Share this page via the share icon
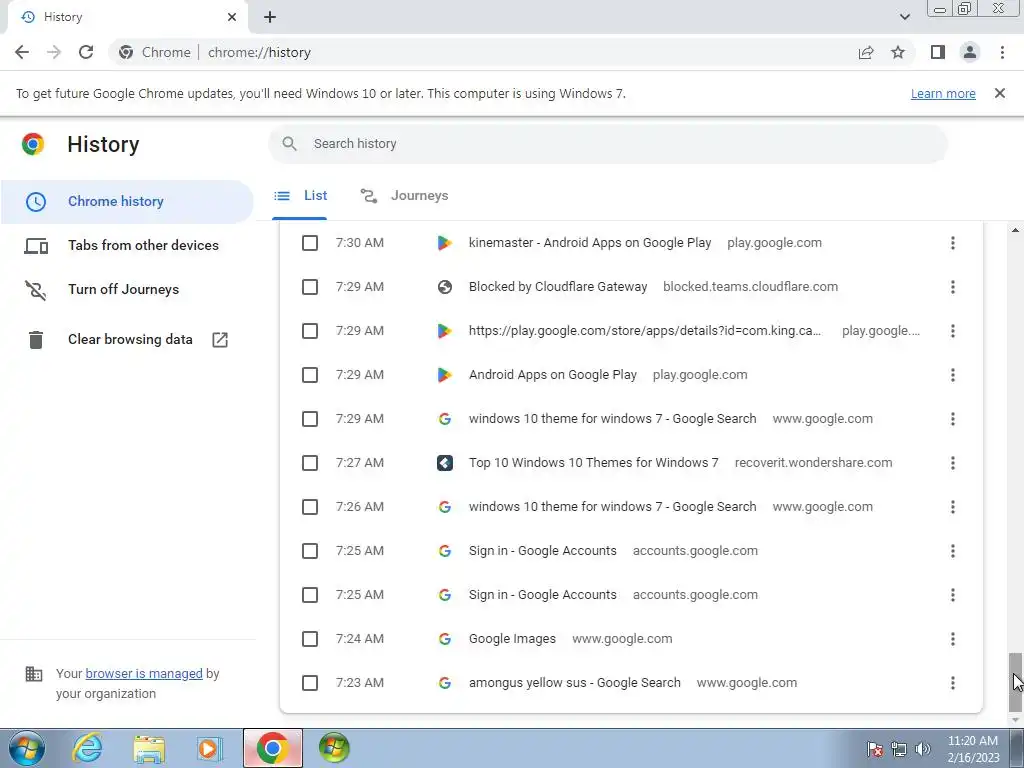 click(866, 52)
